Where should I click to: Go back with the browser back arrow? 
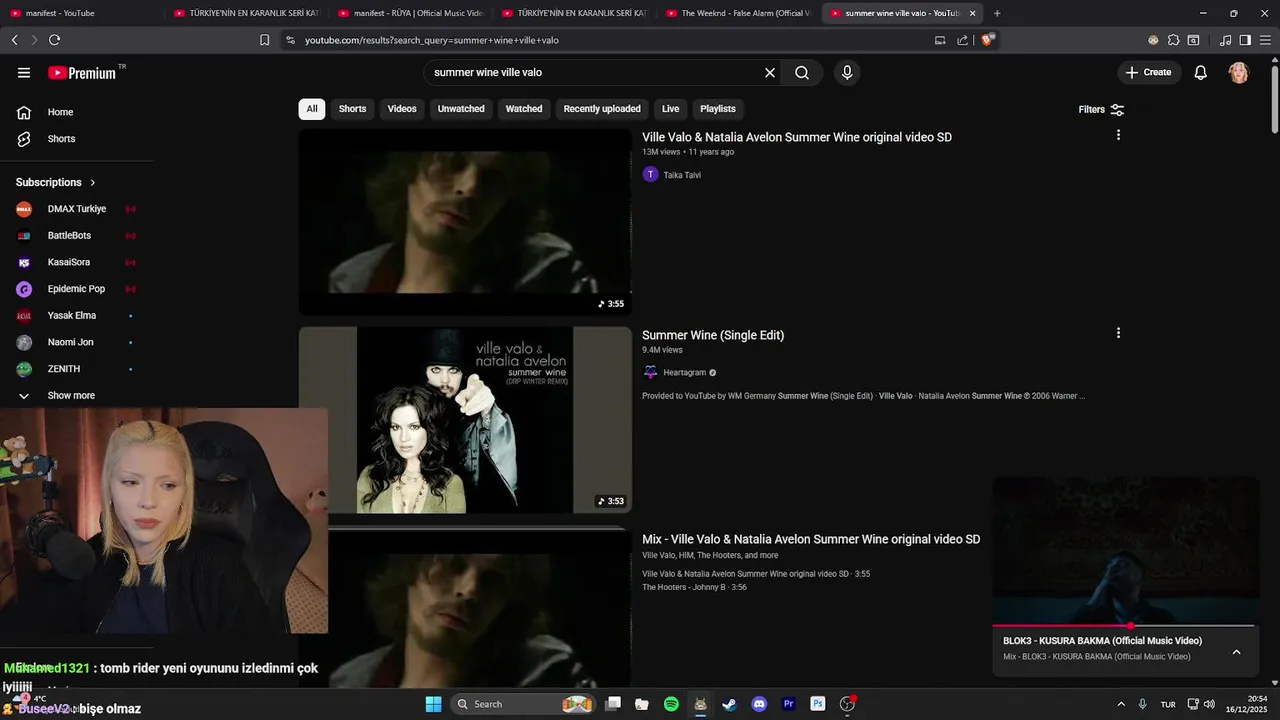click(x=14, y=40)
